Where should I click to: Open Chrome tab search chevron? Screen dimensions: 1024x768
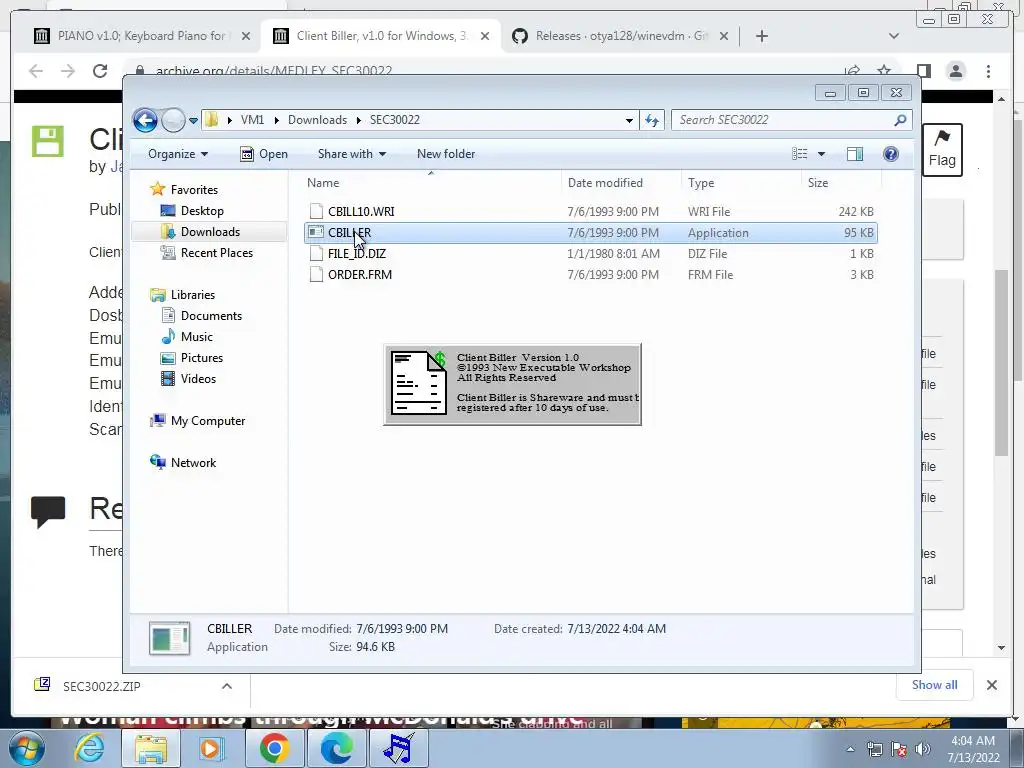click(x=894, y=36)
